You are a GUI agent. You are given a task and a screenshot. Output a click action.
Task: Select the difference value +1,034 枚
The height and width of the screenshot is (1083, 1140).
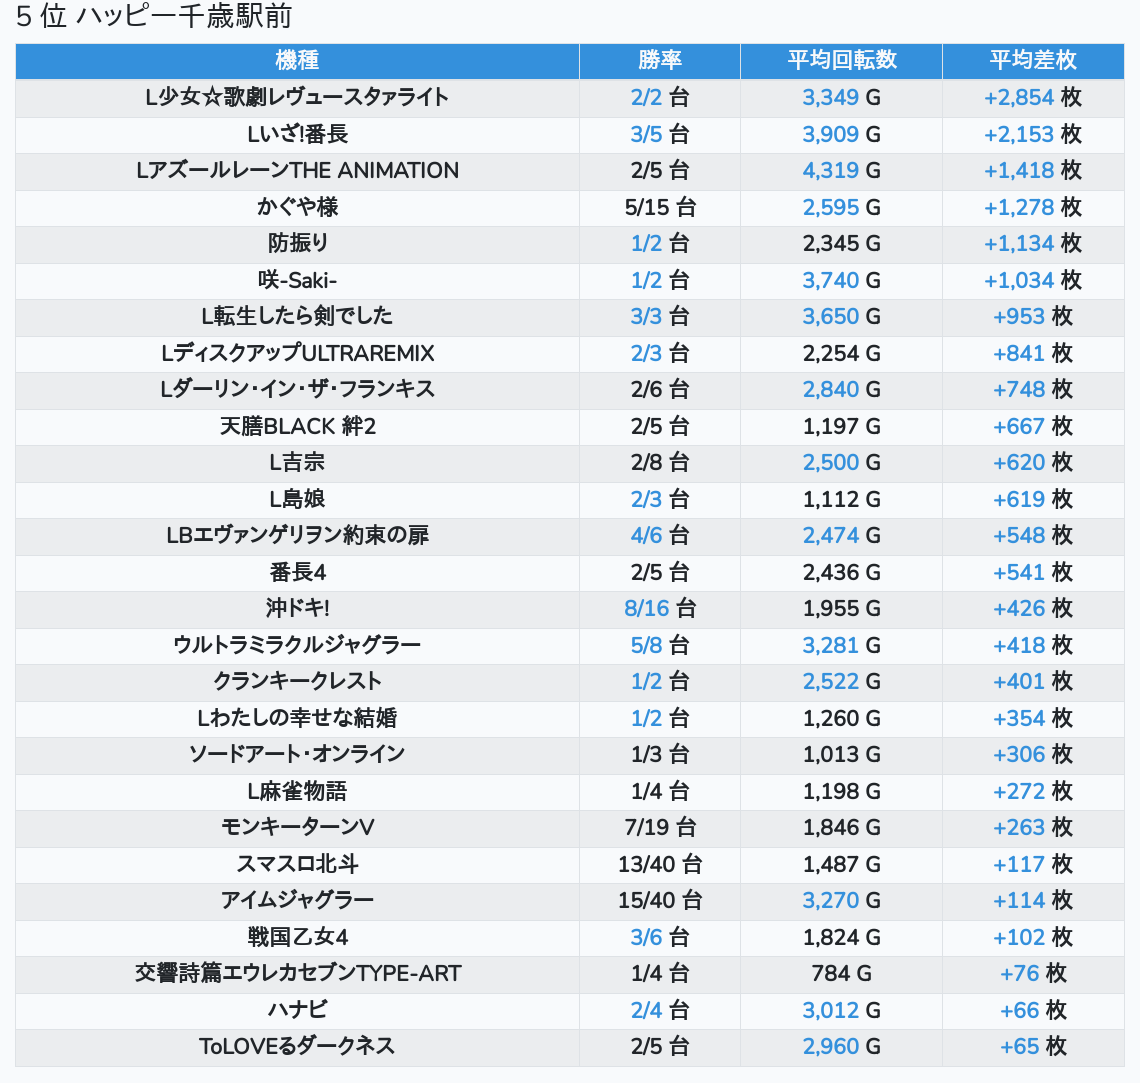click(1033, 281)
